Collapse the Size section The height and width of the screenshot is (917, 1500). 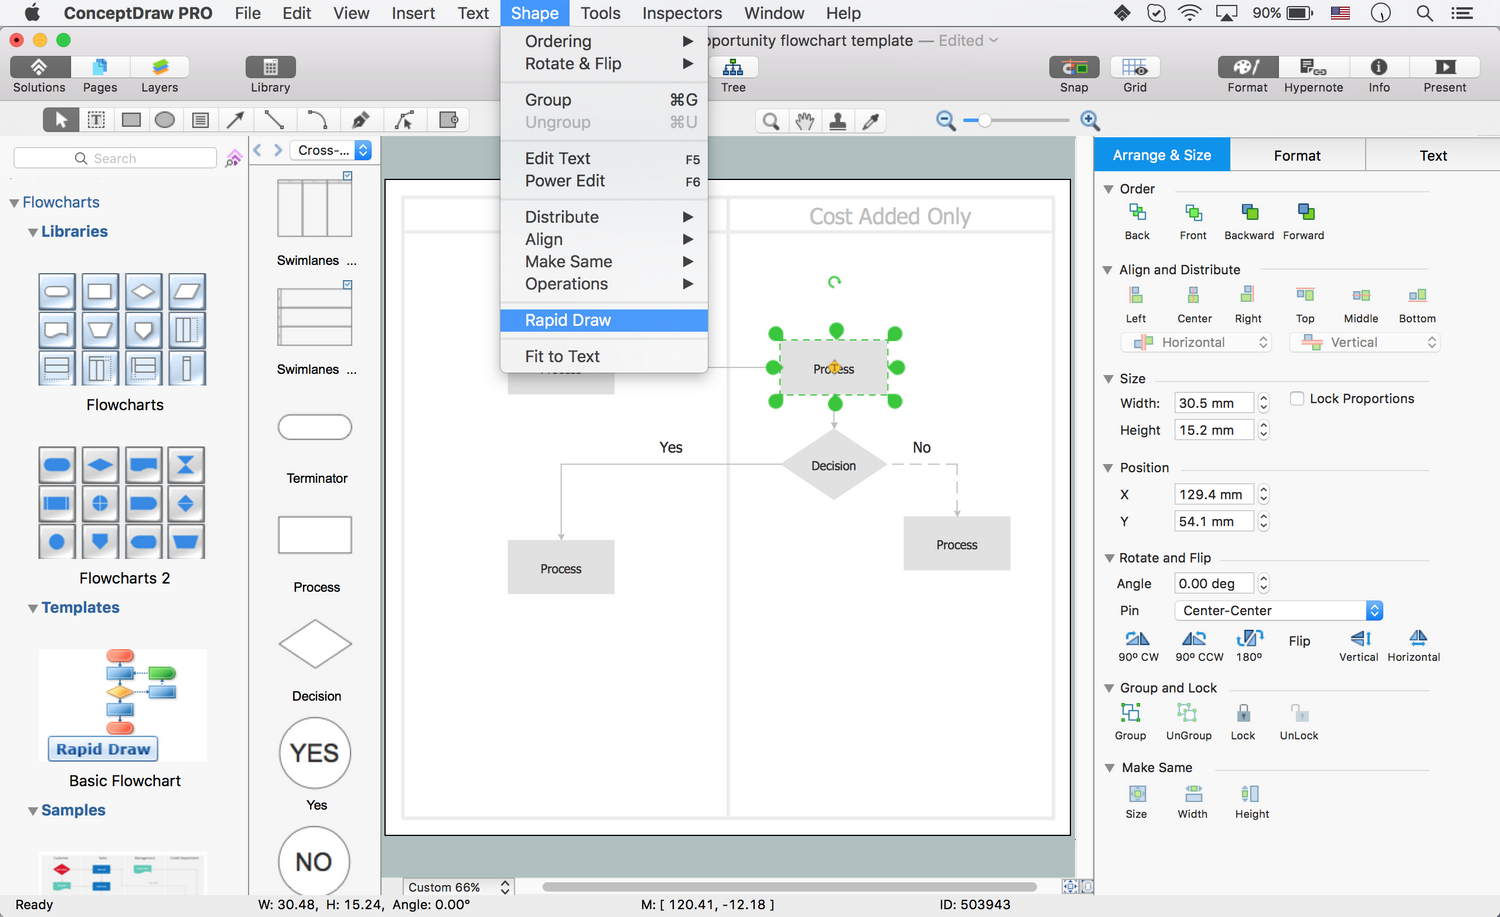click(x=1108, y=378)
